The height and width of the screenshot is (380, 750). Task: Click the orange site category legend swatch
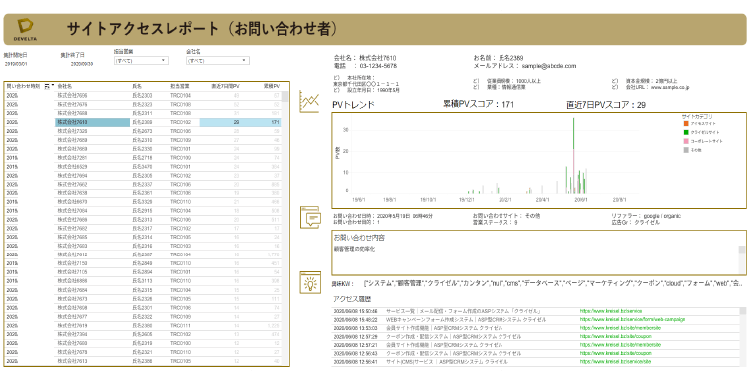(x=685, y=123)
